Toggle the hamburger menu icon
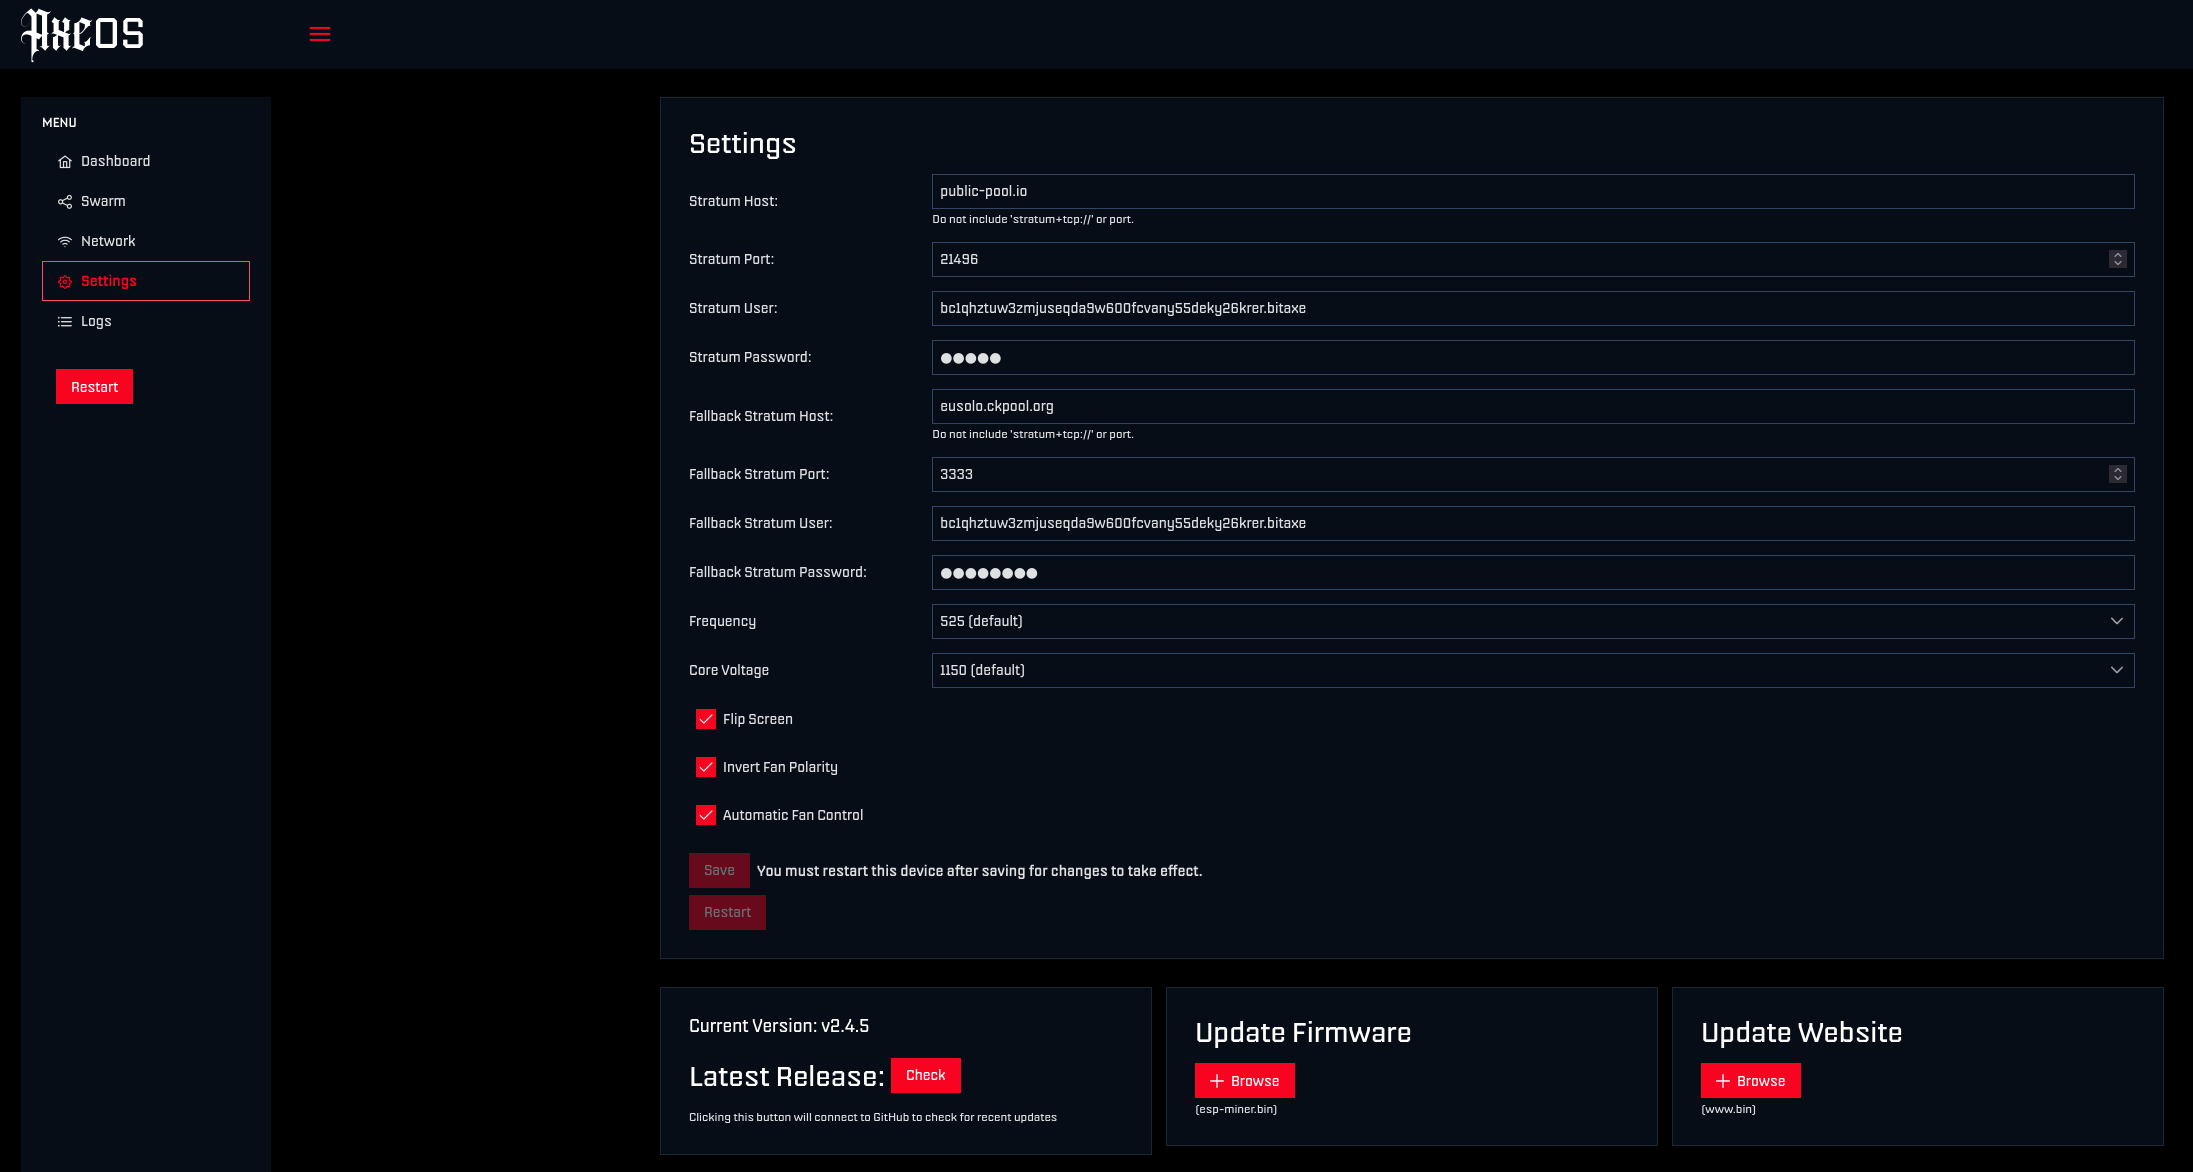This screenshot has width=2193, height=1172. click(x=320, y=34)
